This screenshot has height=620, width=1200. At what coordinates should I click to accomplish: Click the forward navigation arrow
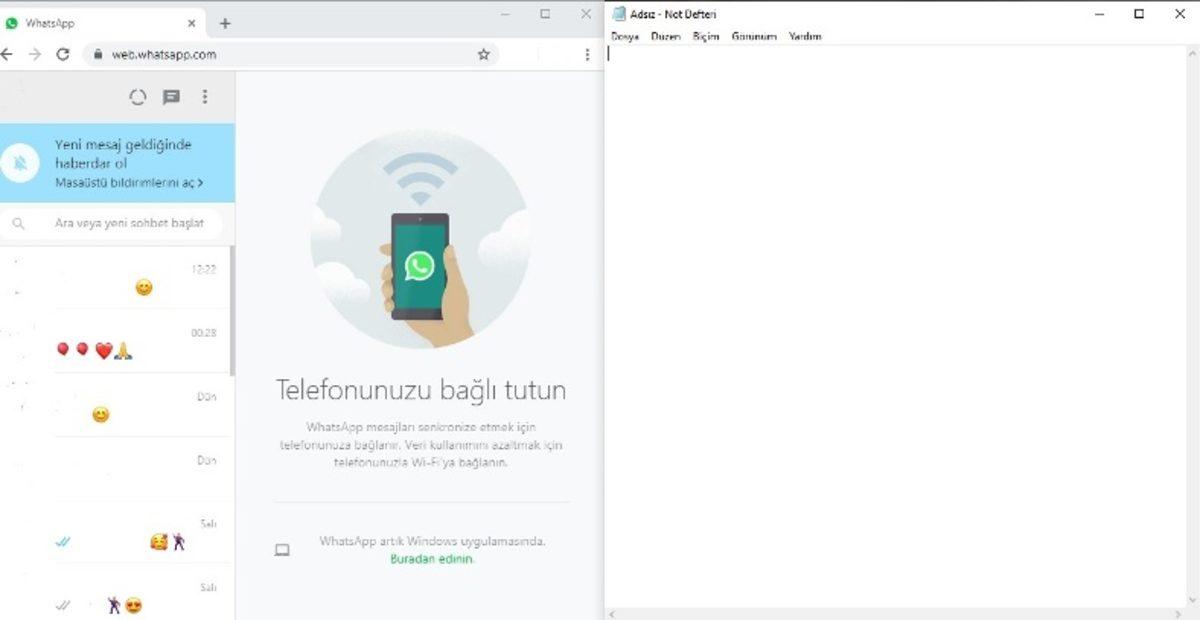pos(35,54)
